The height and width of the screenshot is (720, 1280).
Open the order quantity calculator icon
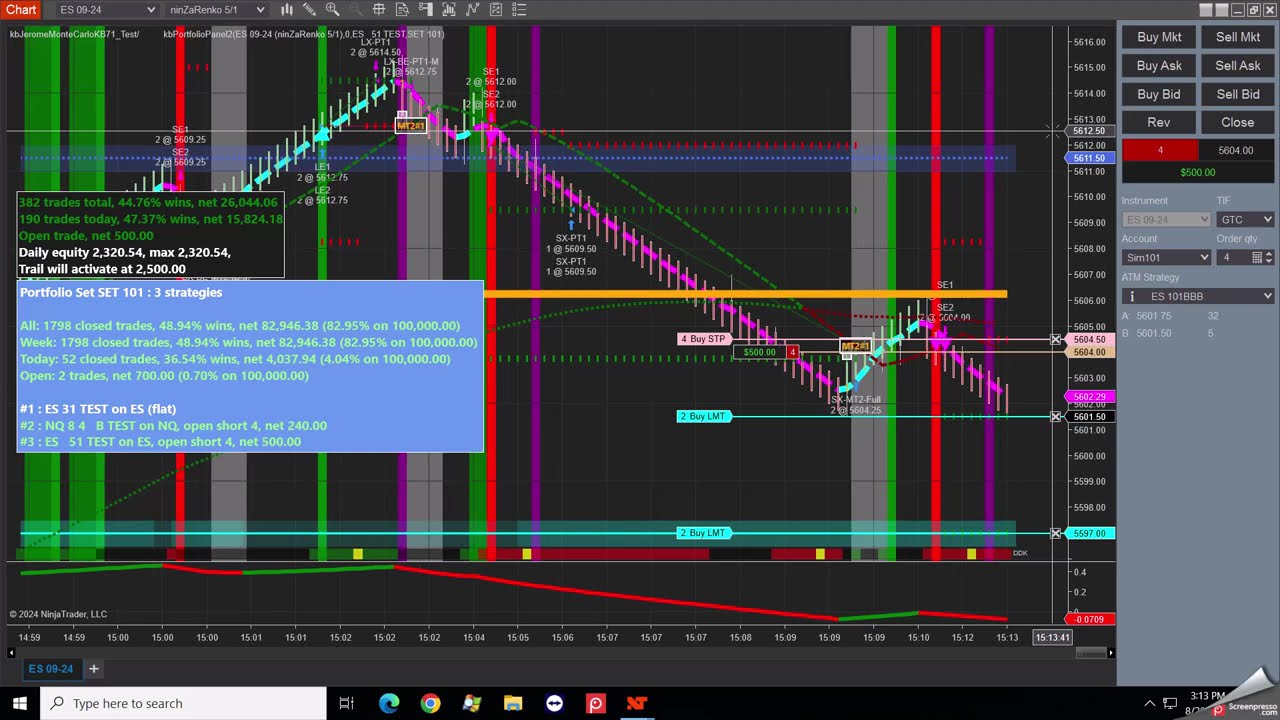point(1258,257)
